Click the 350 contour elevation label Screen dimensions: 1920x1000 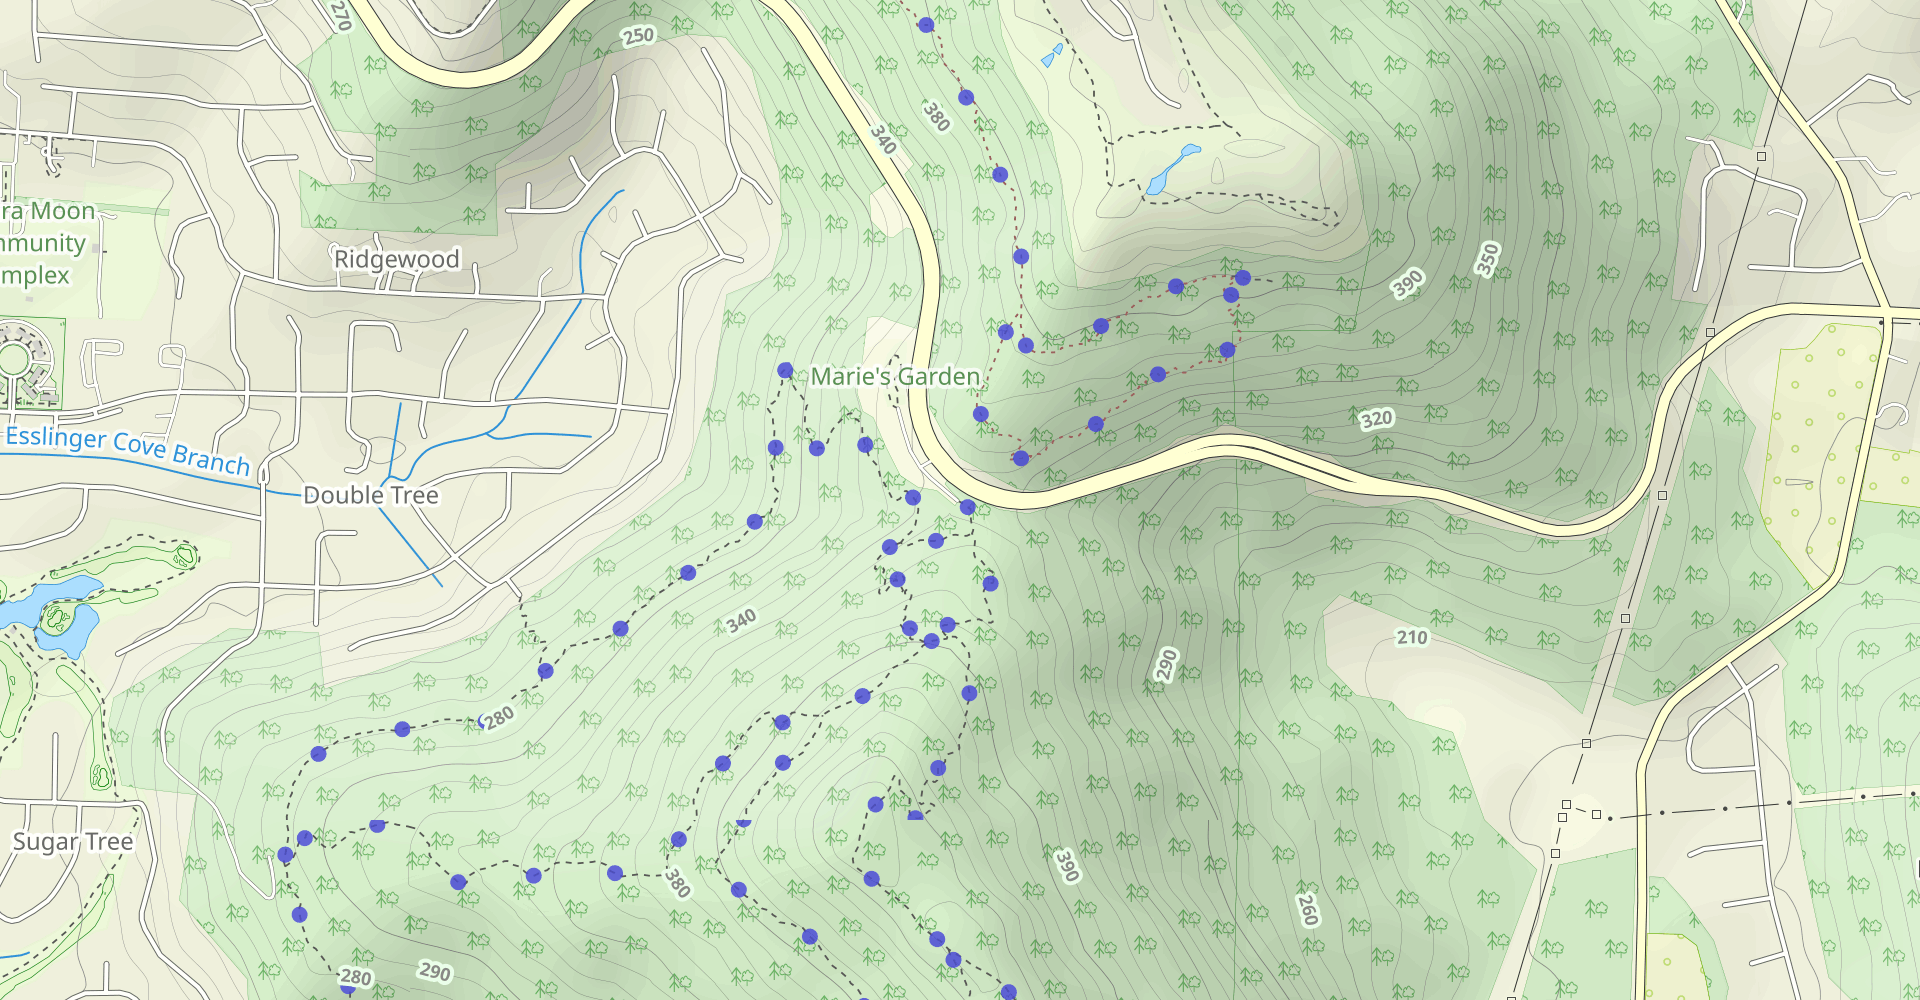click(x=1488, y=259)
